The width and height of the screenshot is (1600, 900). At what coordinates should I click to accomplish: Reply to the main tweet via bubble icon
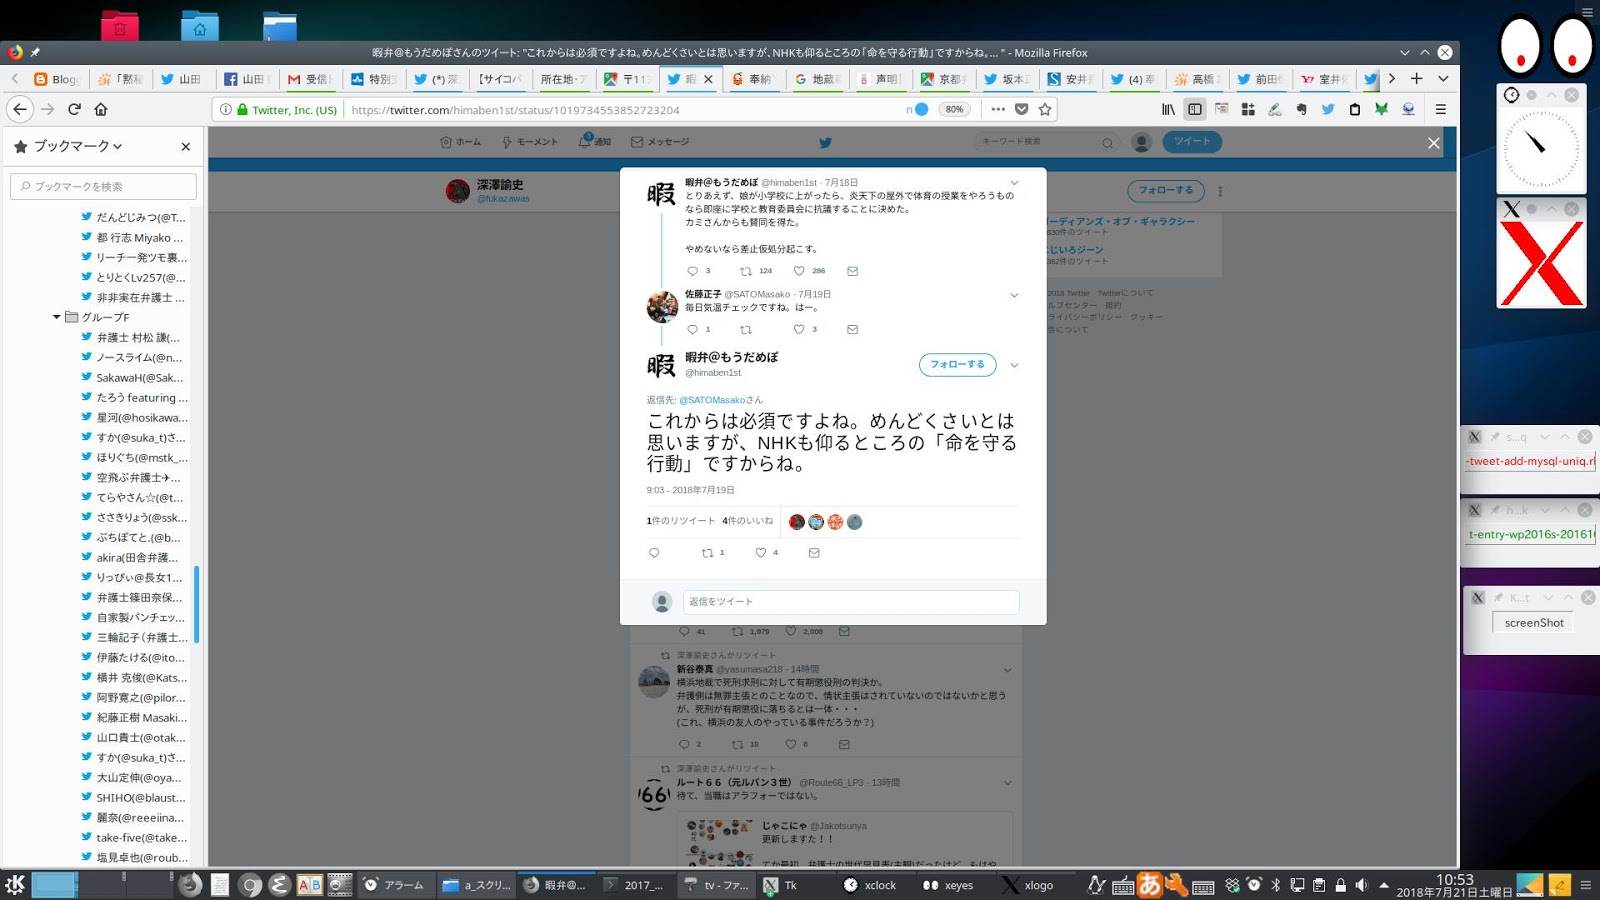pyautogui.click(x=654, y=553)
